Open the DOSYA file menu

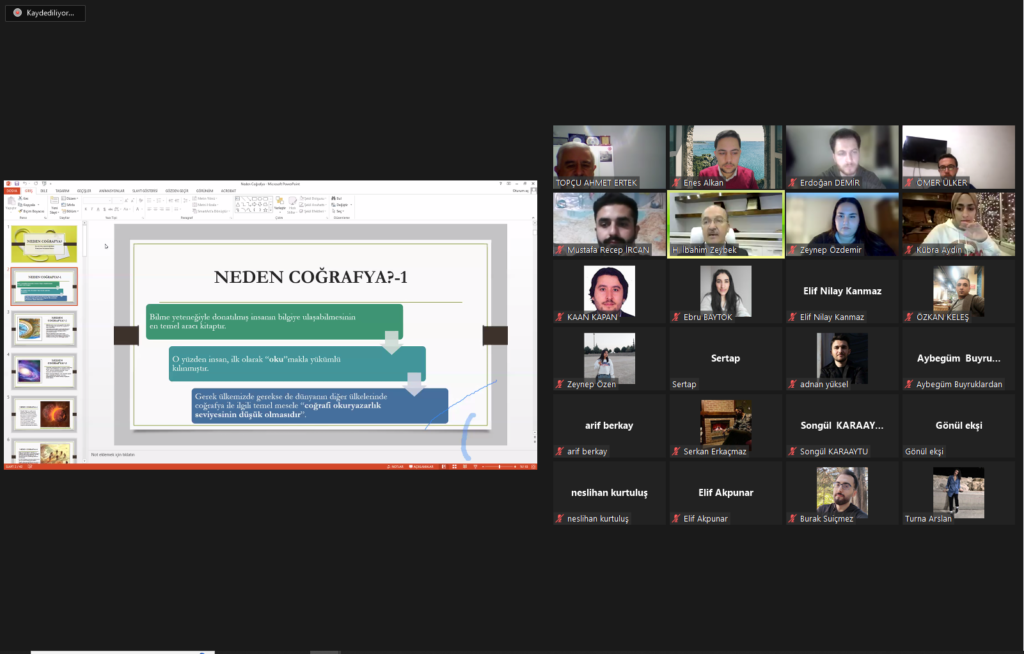coord(12,190)
